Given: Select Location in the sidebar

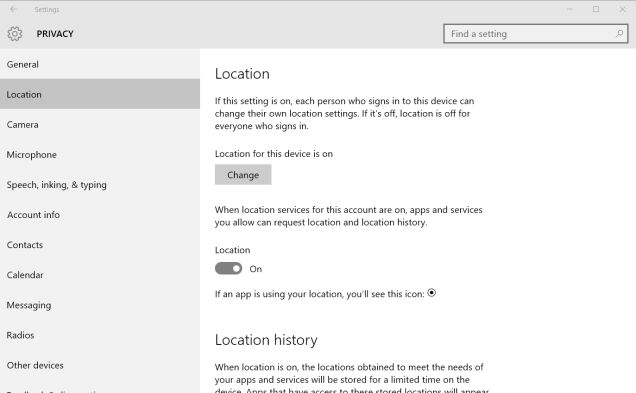Looking at the screenshot, I should [100, 94].
